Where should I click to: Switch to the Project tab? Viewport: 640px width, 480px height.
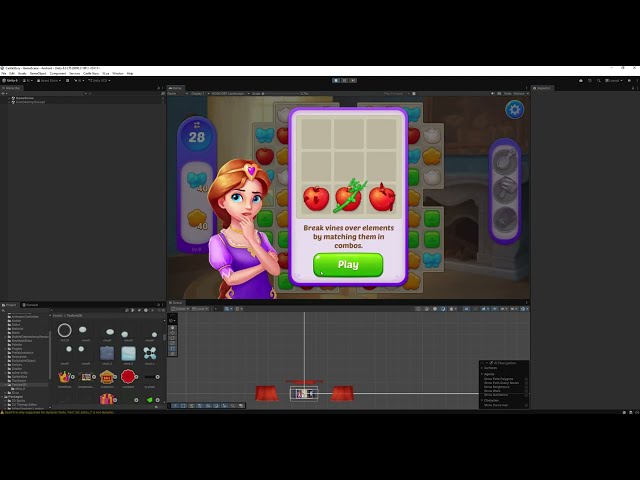(x=9, y=305)
